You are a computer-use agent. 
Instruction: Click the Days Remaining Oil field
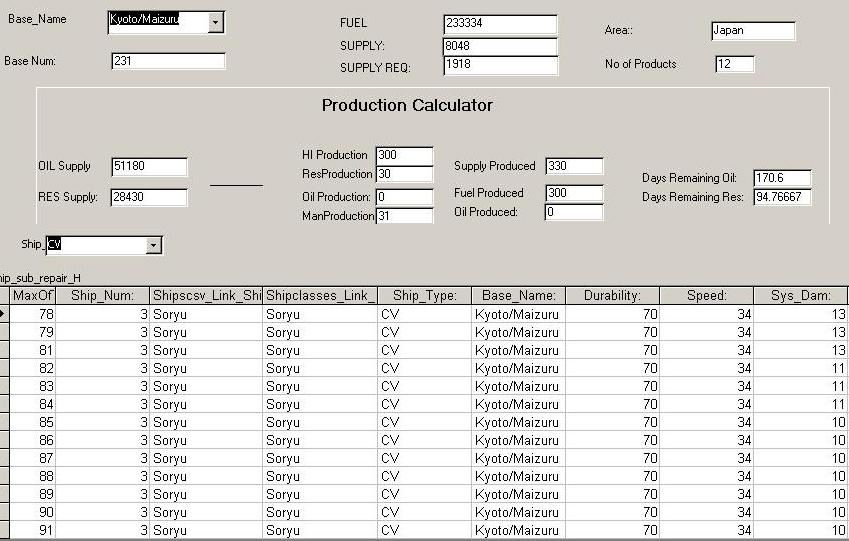click(782, 178)
